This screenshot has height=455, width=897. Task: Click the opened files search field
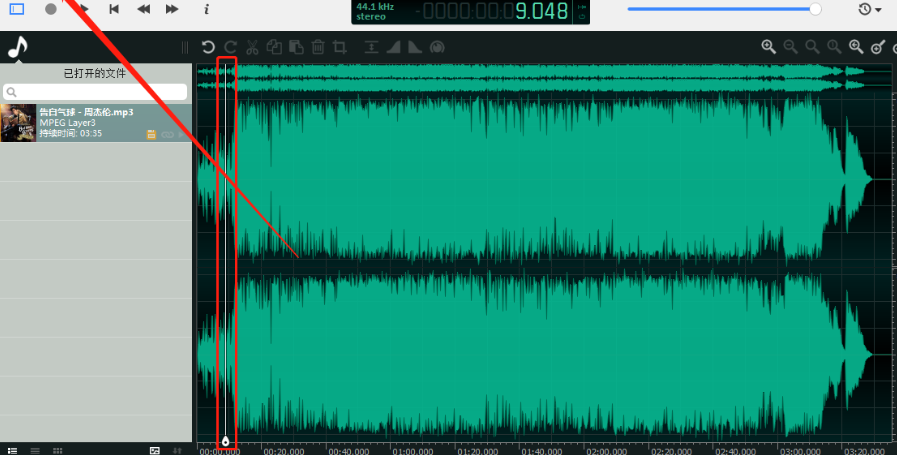coord(96,92)
